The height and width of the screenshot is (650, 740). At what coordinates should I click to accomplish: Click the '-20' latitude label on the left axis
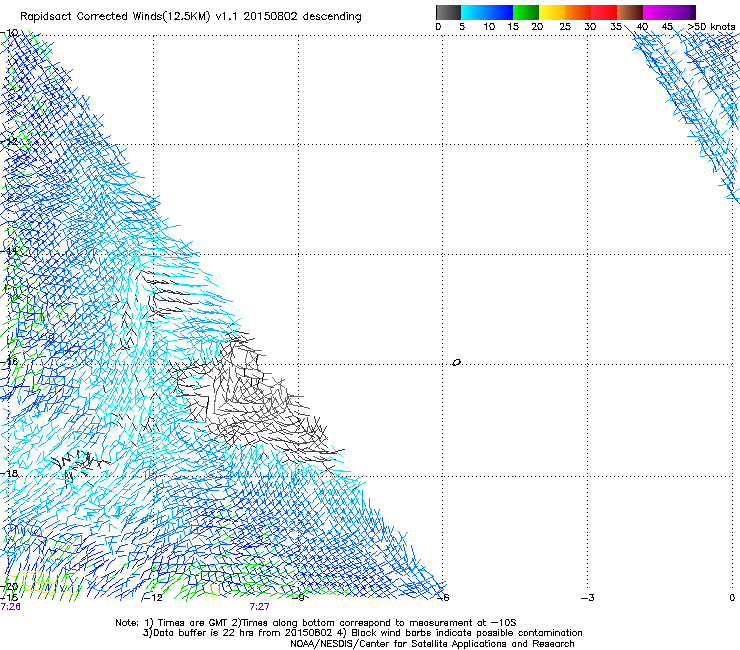(x=10, y=587)
